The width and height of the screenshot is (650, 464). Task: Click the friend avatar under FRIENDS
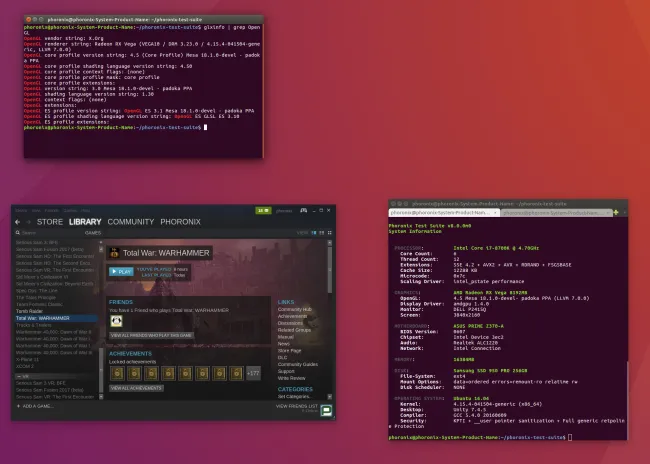tap(116, 321)
